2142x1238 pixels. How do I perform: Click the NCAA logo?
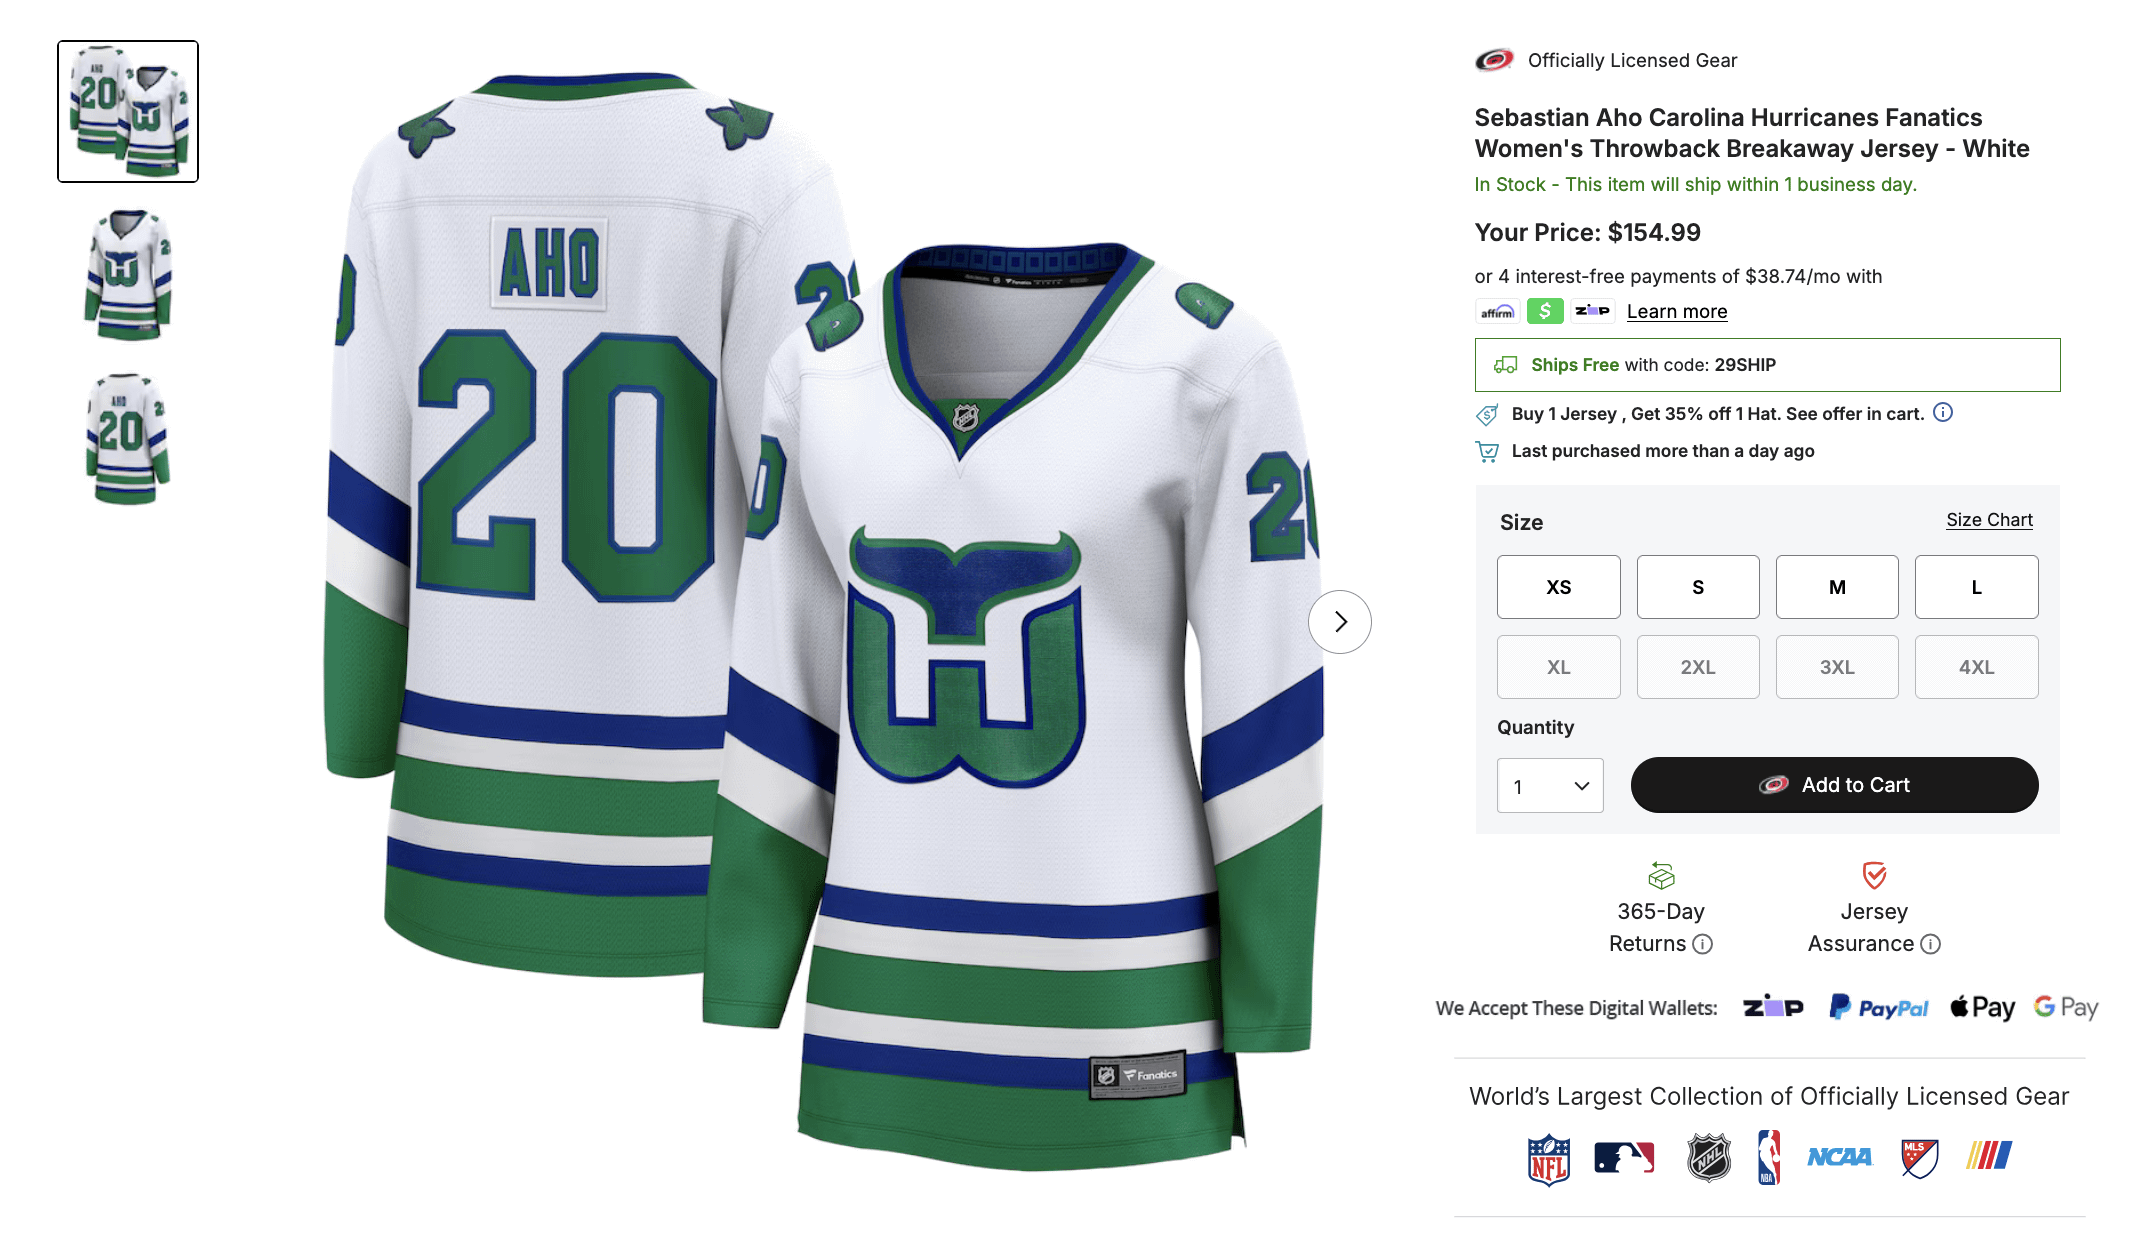click(1839, 1157)
